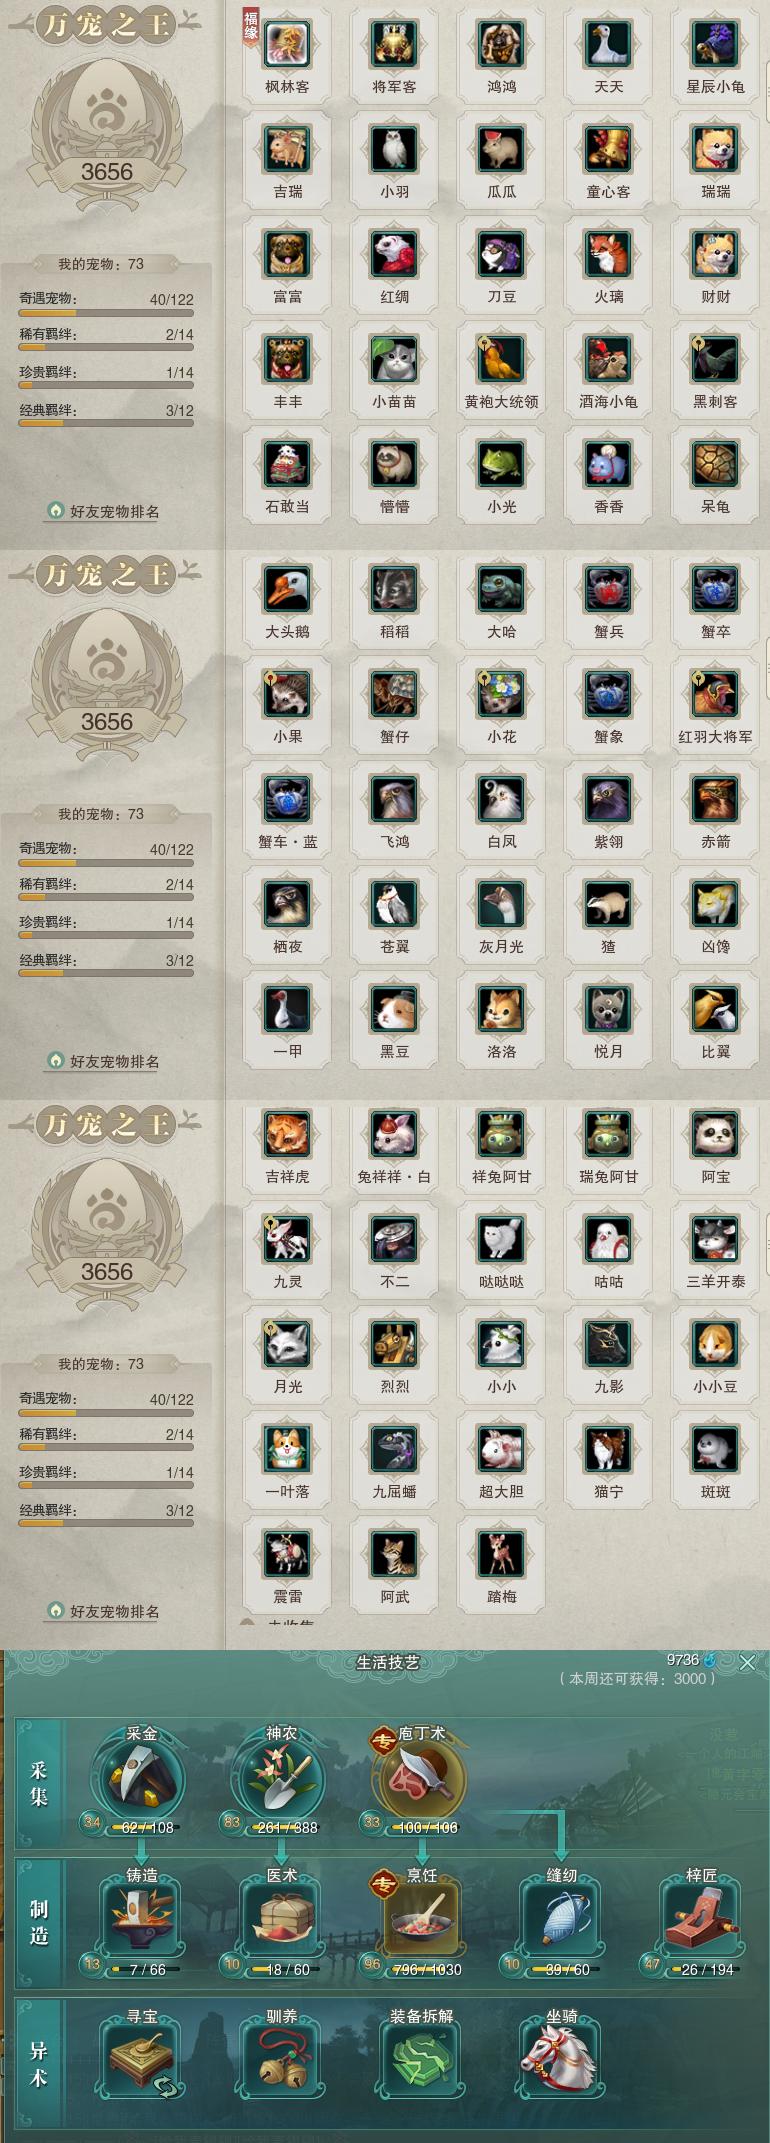Open the 吉祥虎 pet icon
This screenshot has height=2143, width=770.
[288, 1134]
